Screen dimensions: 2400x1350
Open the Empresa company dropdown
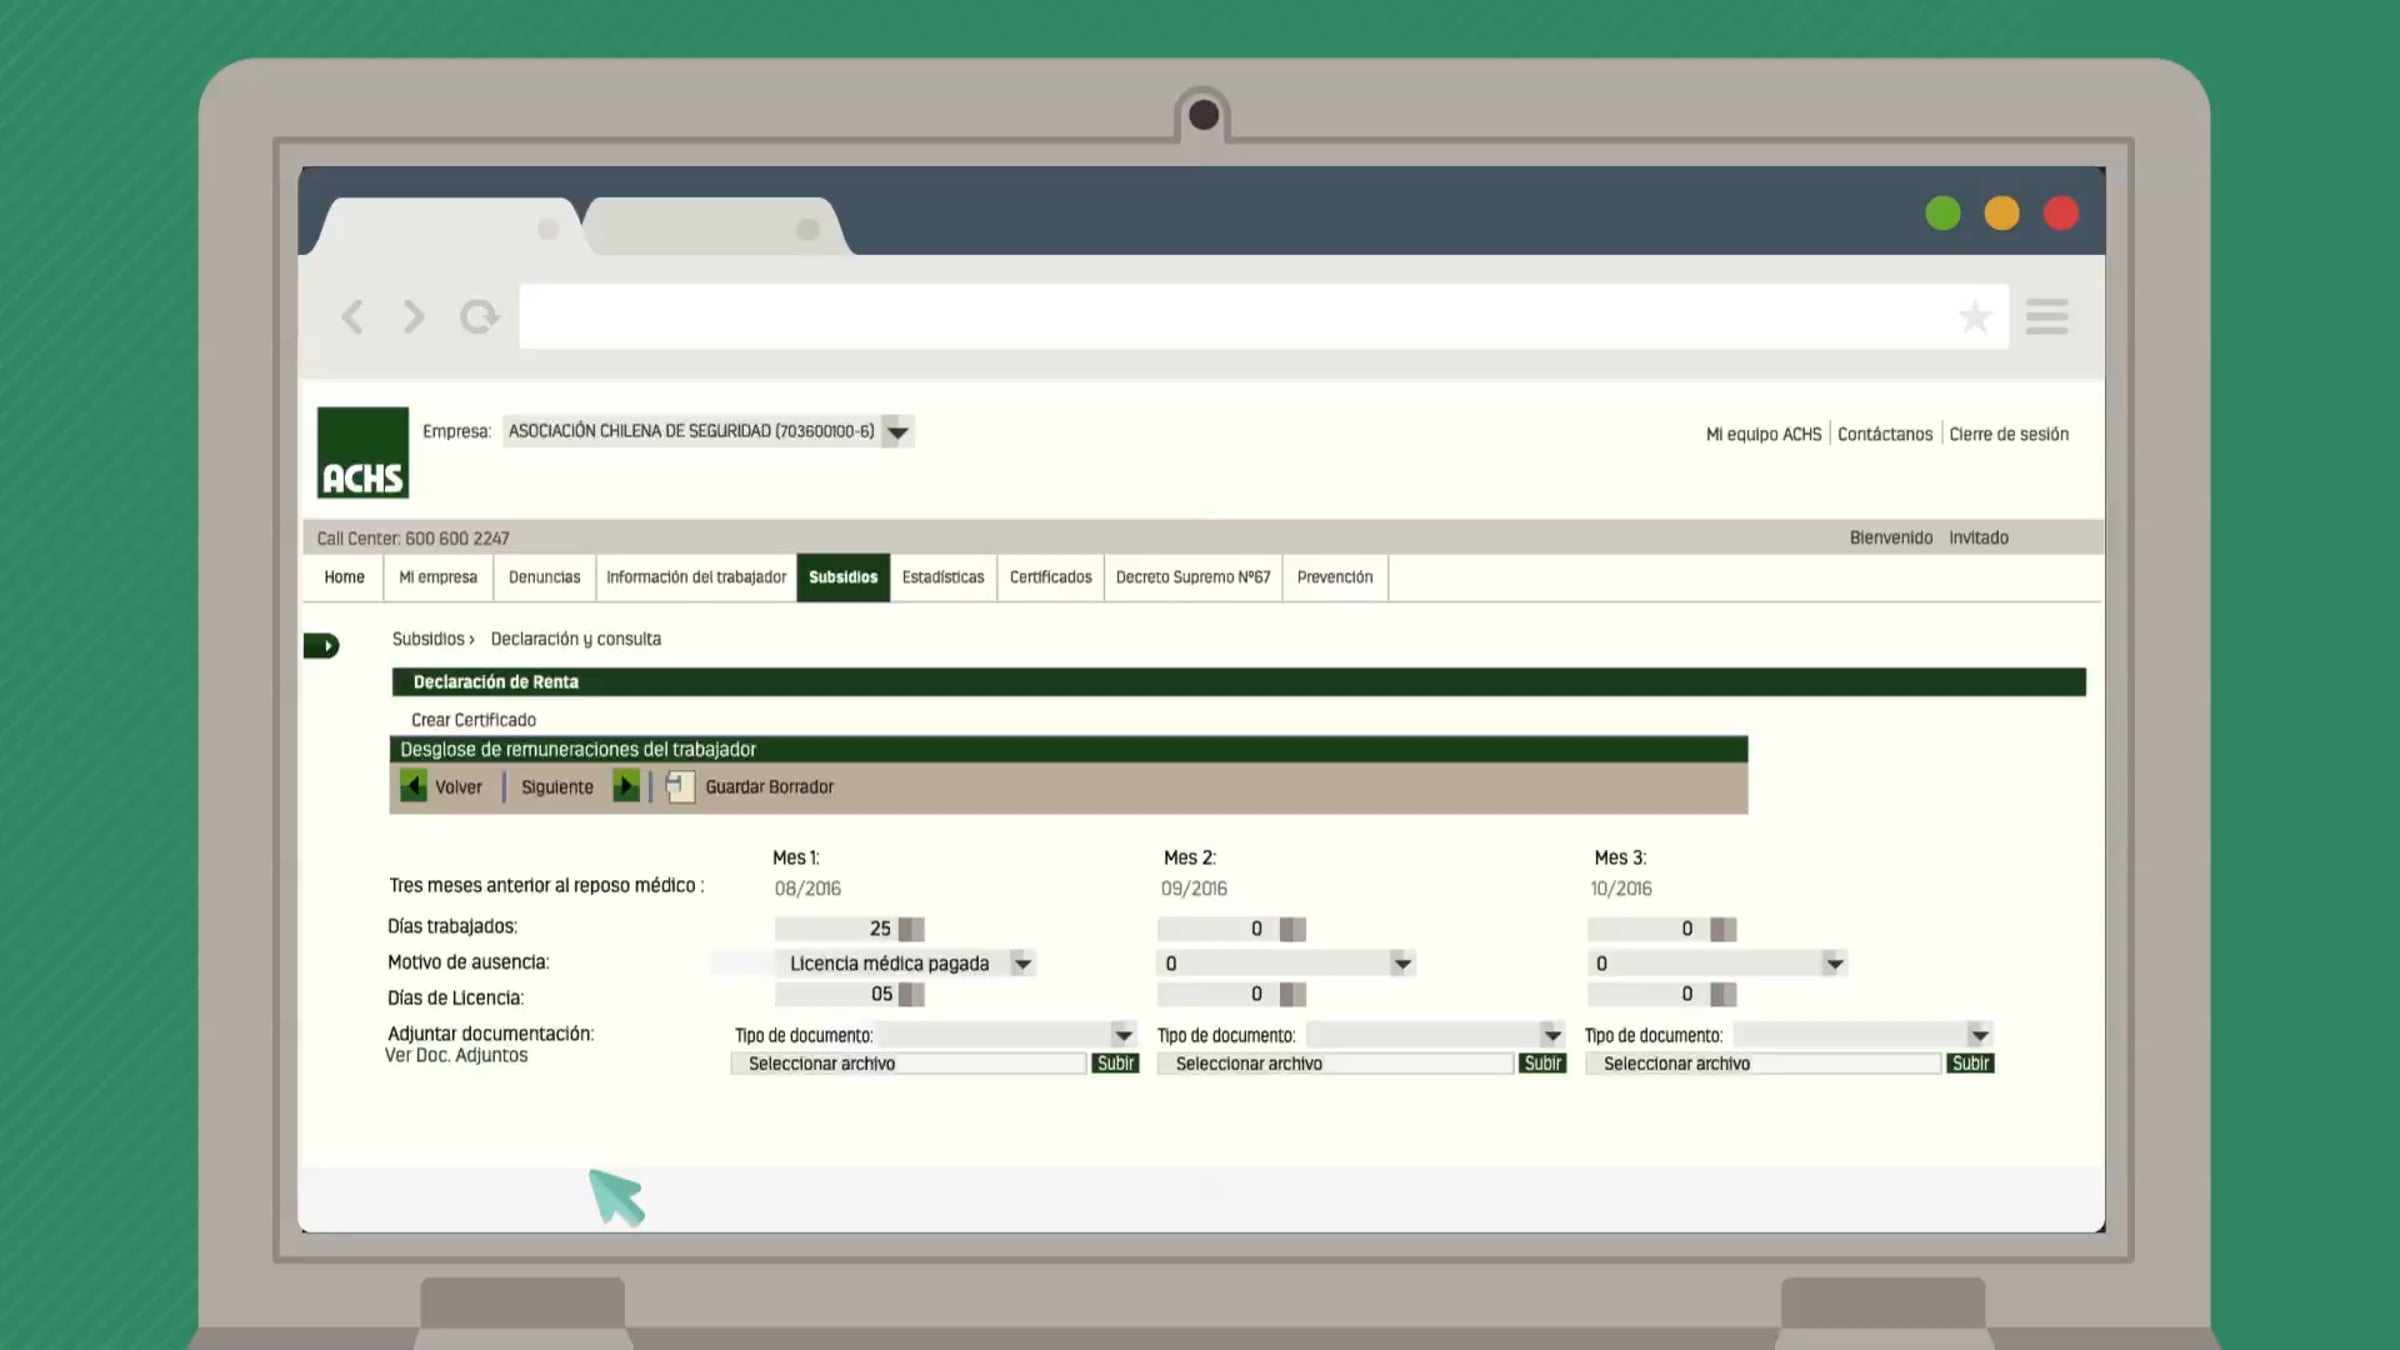coord(897,432)
